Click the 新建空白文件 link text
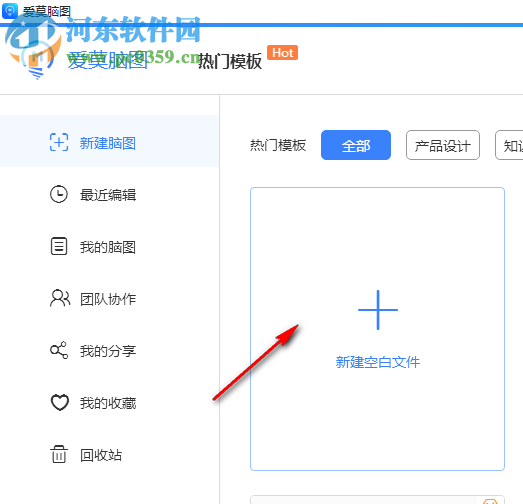The width and height of the screenshot is (523, 504). pyautogui.click(x=378, y=362)
